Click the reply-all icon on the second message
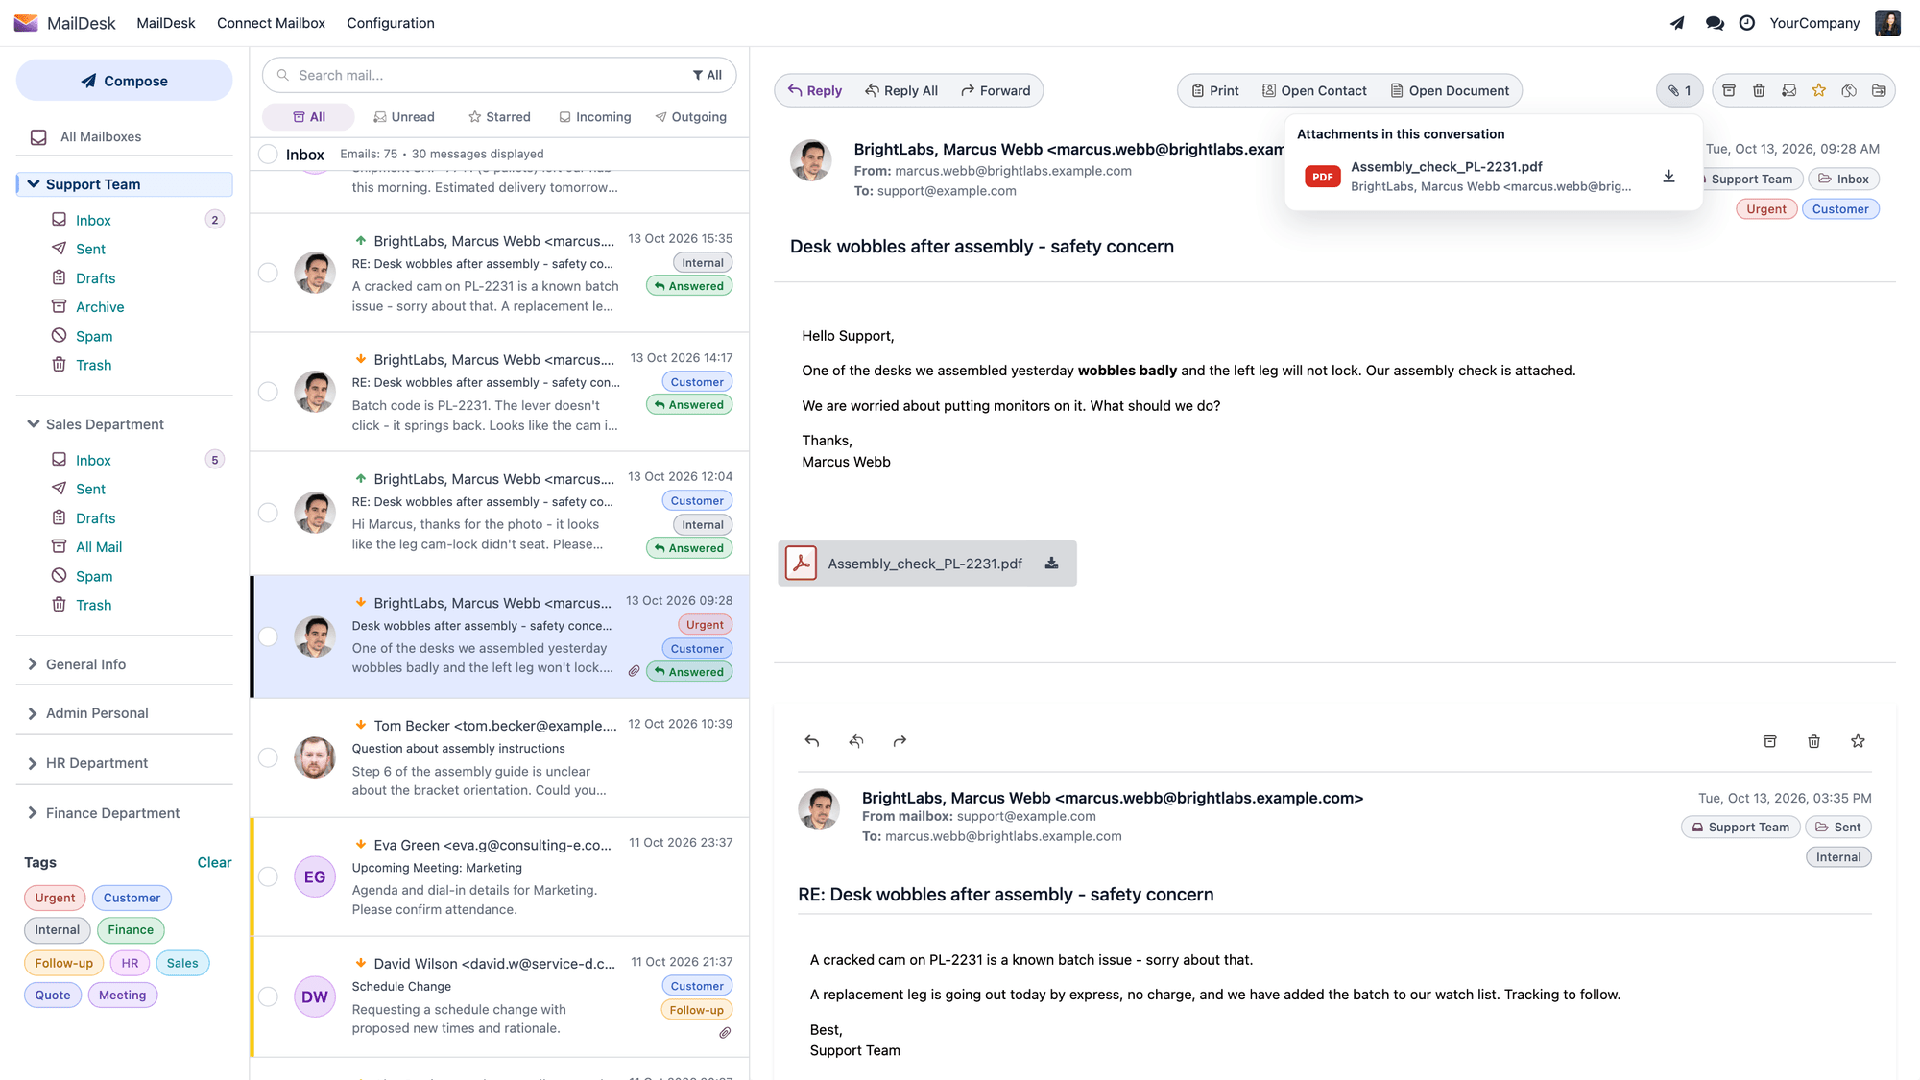This screenshot has width=1920, height=1080. pos(856,741)
